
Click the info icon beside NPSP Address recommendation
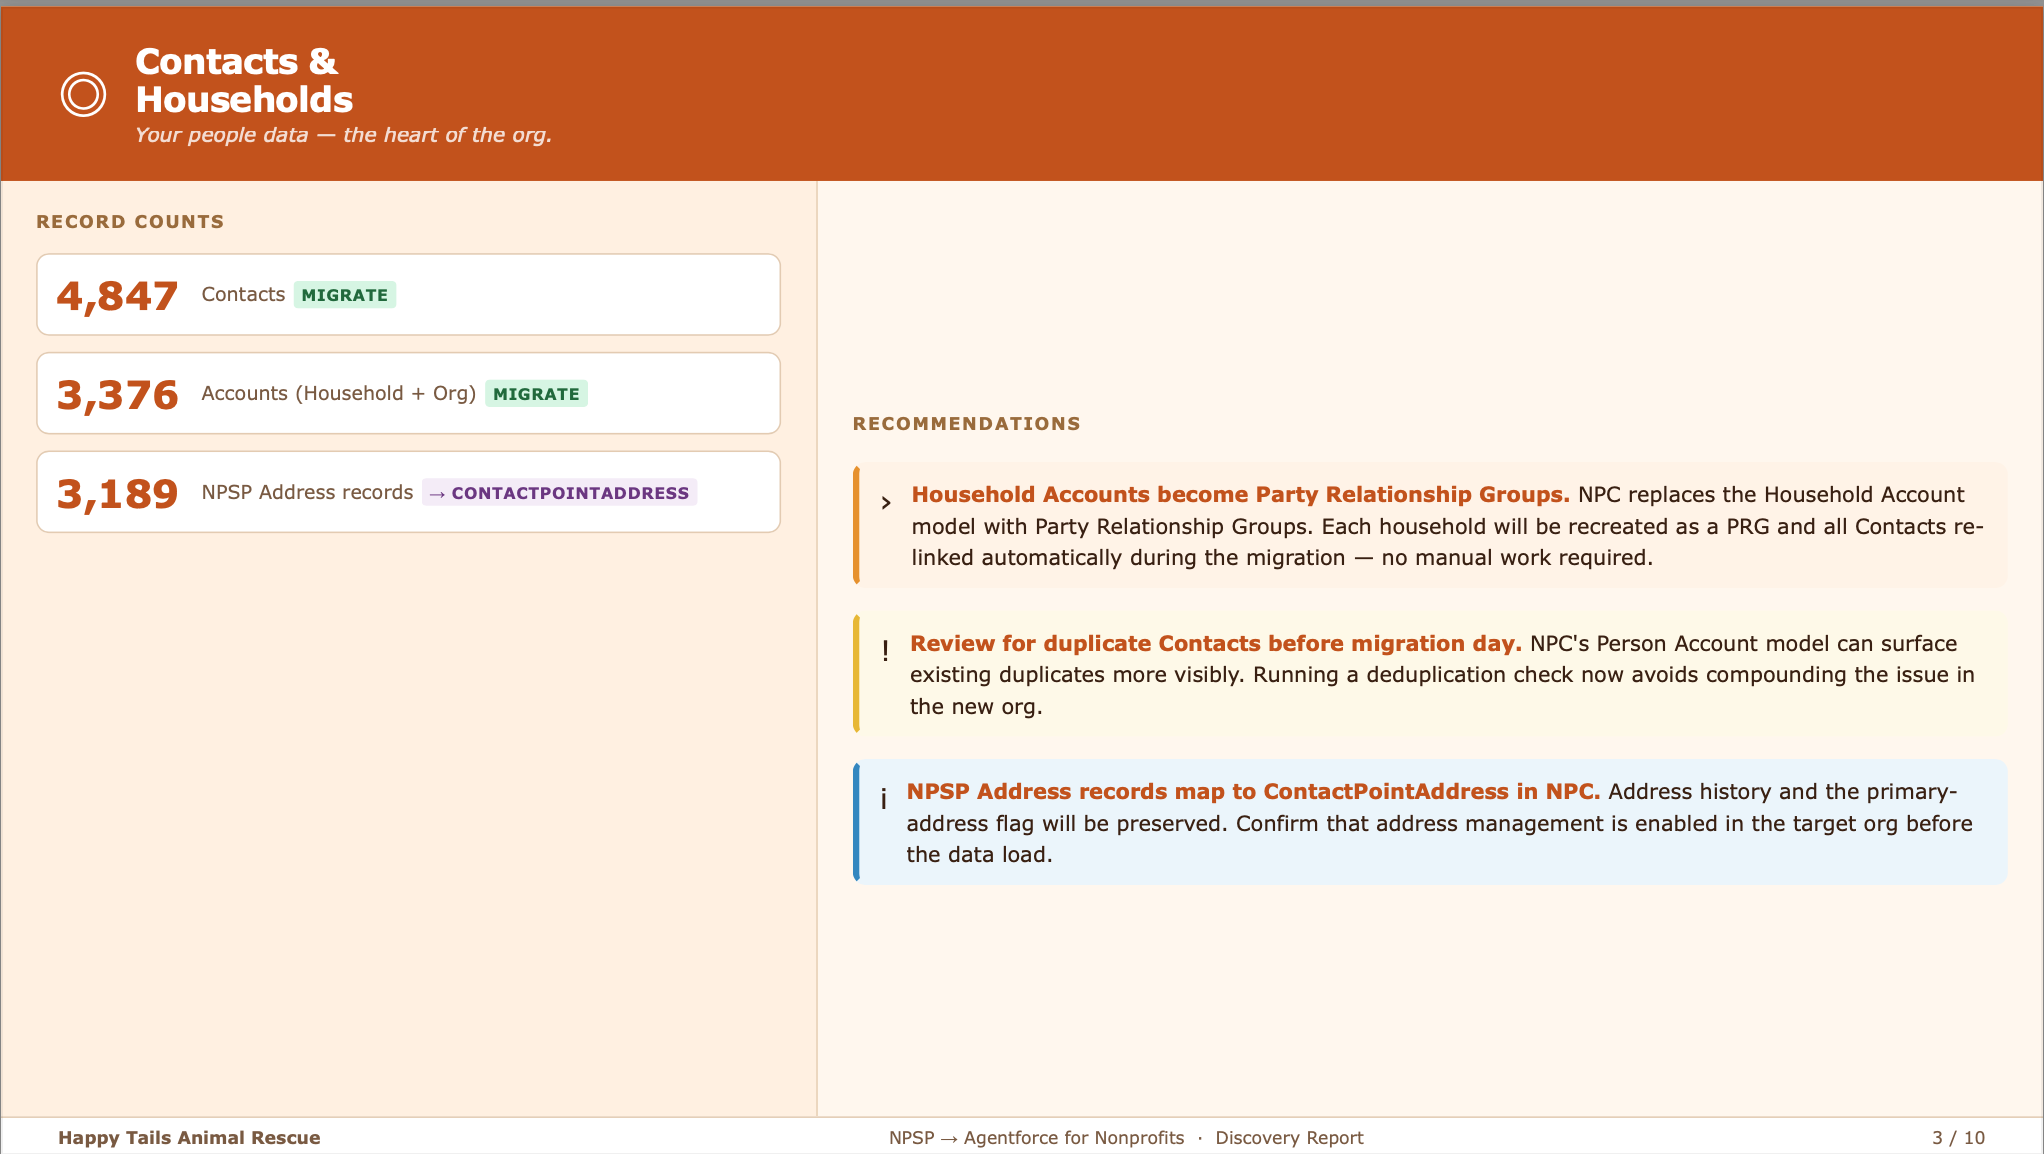point(883,799)
